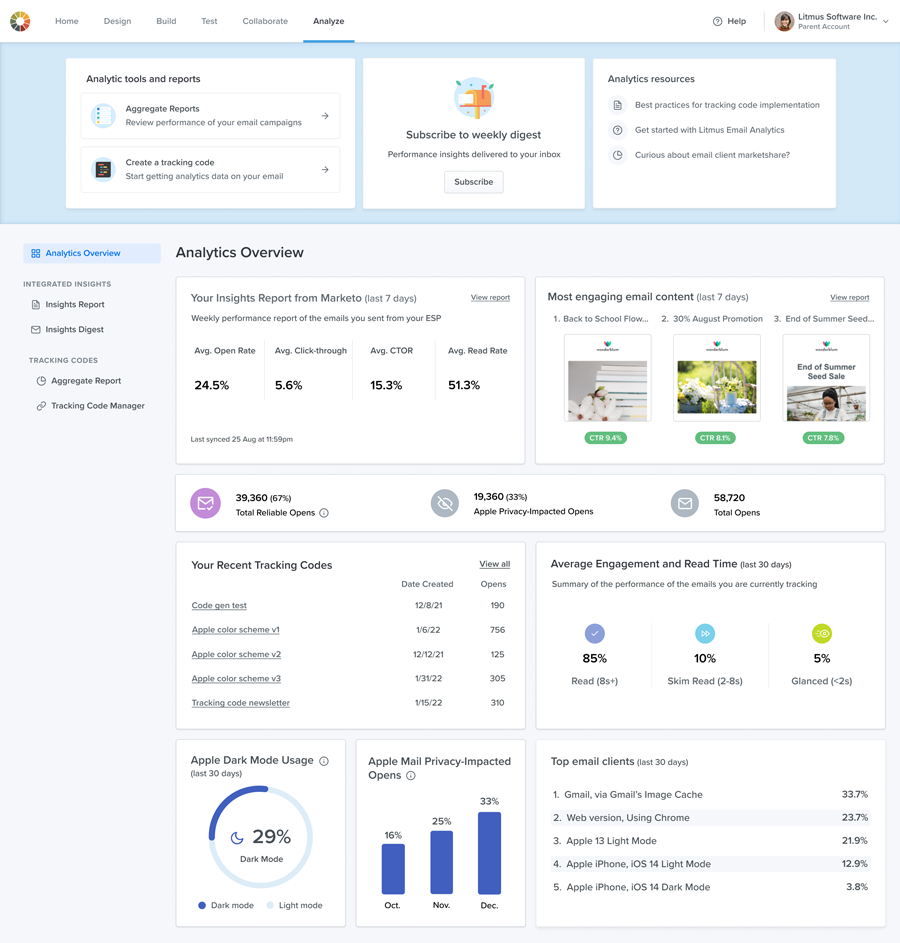The width and height of the screenshot is (900, 943).
Task: Click the mailbox illustration
Action: [x=474, y=99]
